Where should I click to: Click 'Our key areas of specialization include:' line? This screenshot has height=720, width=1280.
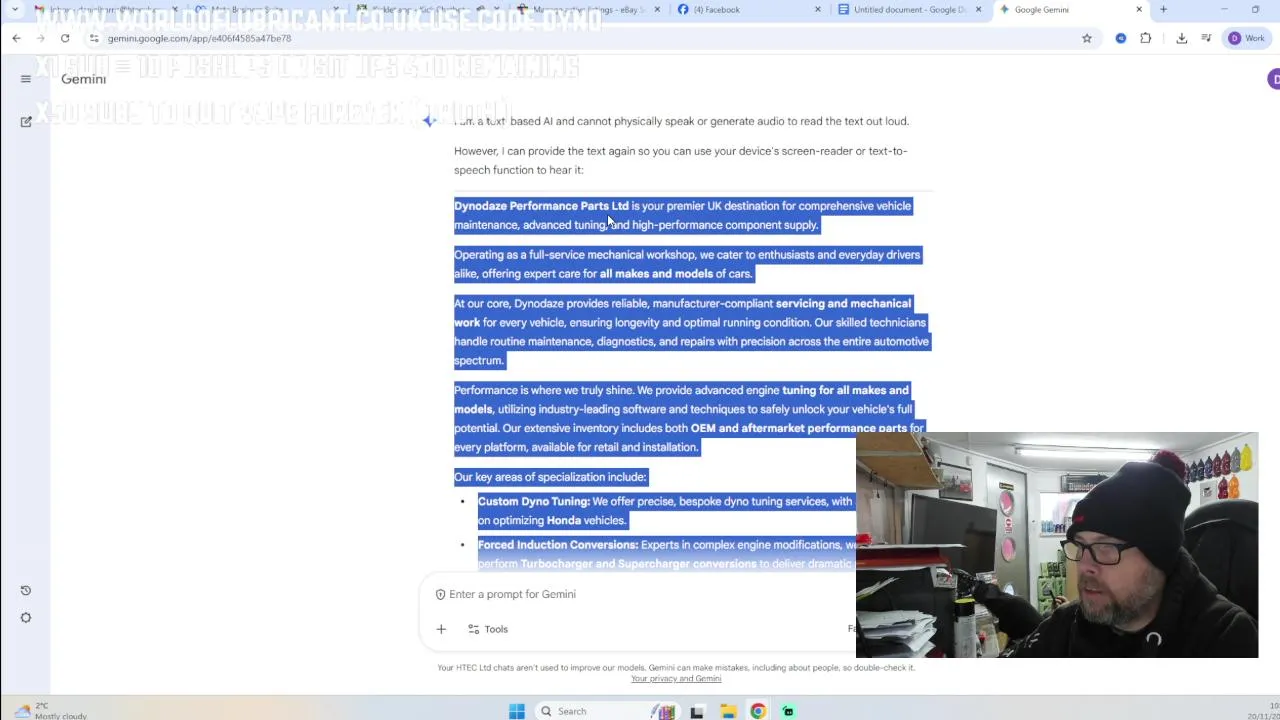(550, 477)
